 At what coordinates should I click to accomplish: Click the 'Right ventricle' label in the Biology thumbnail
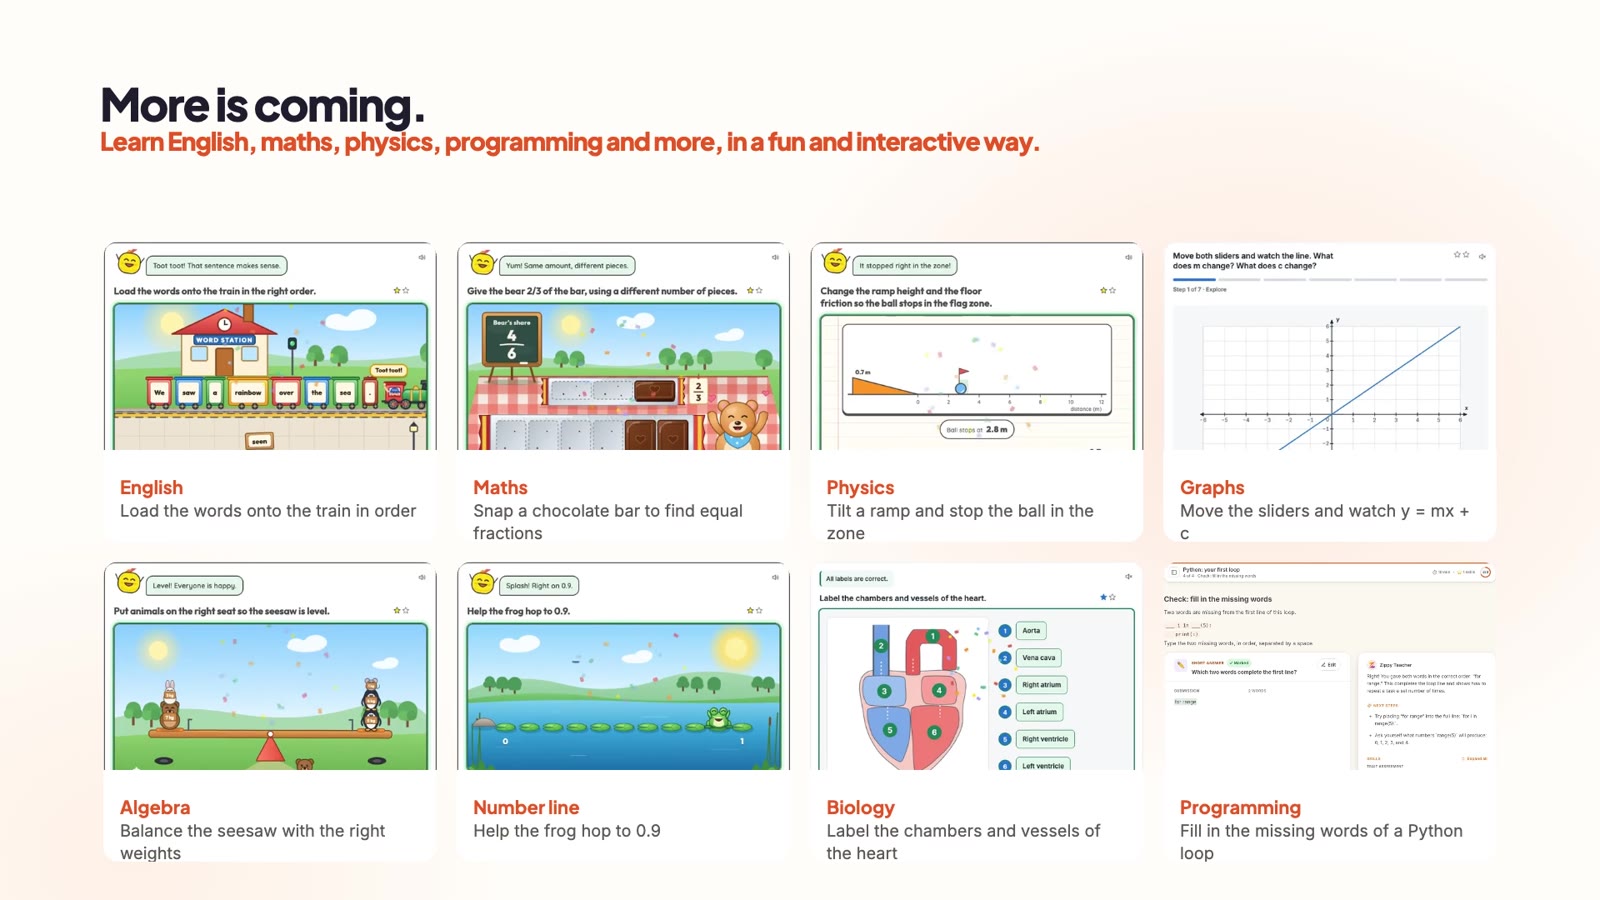pos(1045,739)
